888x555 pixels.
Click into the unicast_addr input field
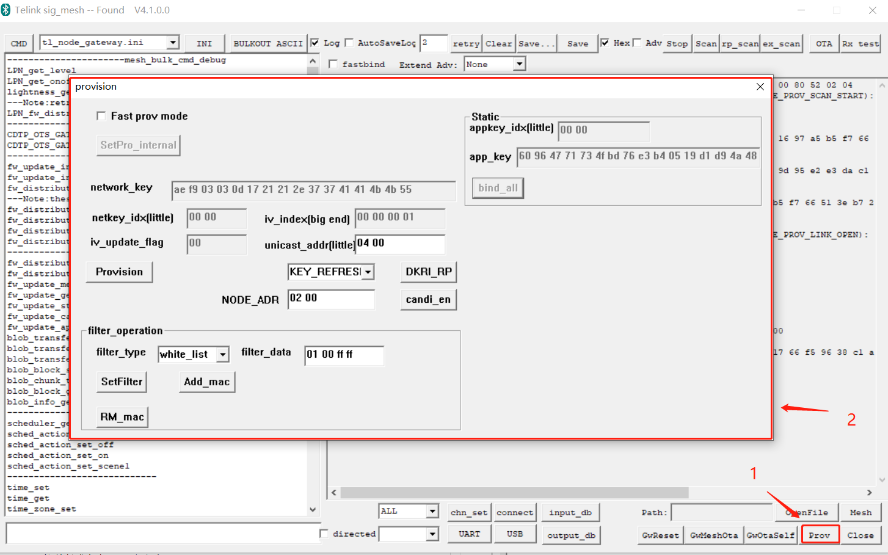(x=400, y=244)
